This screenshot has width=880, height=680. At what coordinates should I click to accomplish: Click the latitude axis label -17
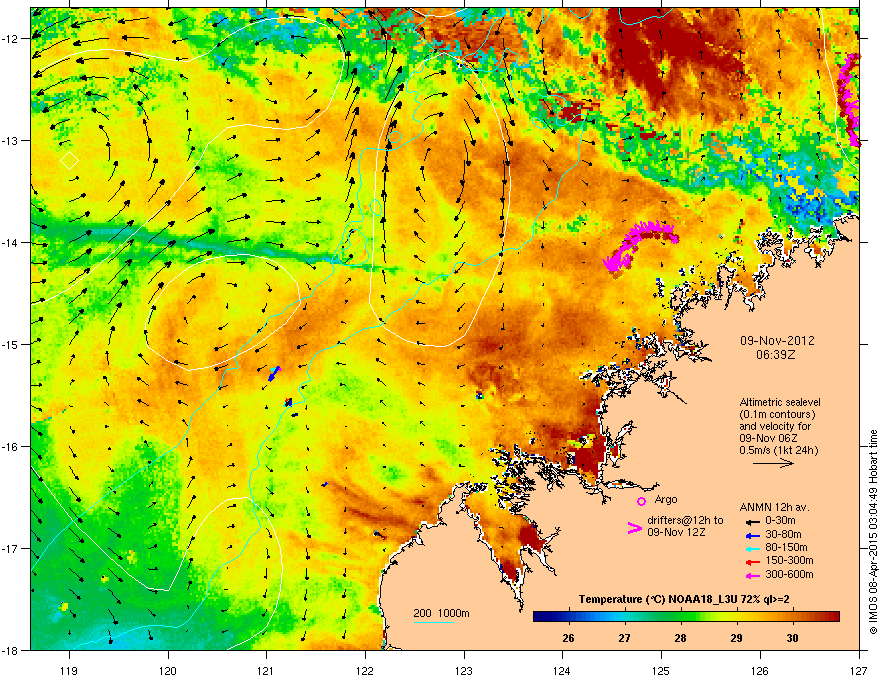[x=10, y=548]
